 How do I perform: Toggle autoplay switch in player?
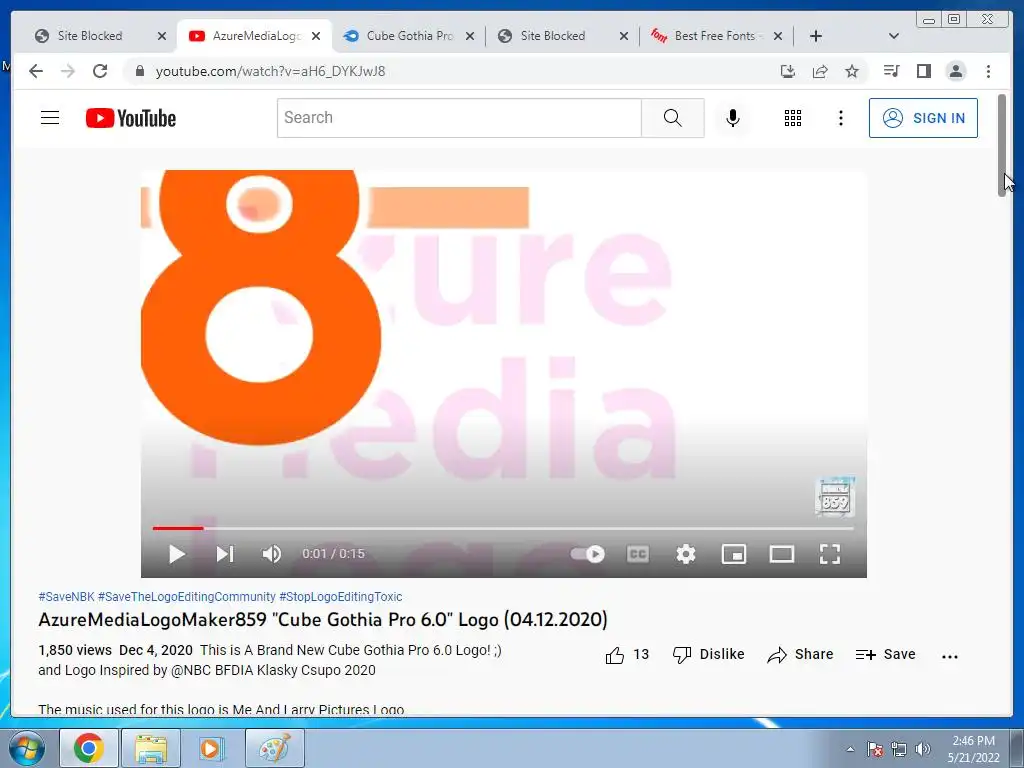coord(588,554)
